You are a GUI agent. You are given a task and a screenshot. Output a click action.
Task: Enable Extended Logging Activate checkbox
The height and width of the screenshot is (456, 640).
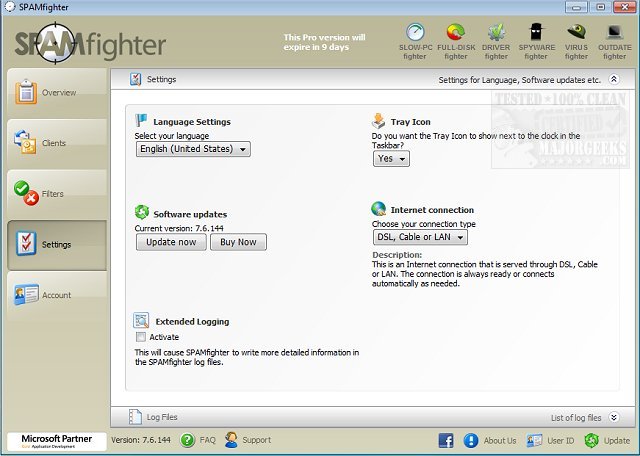pyautogui.click(x=140, y=337)
